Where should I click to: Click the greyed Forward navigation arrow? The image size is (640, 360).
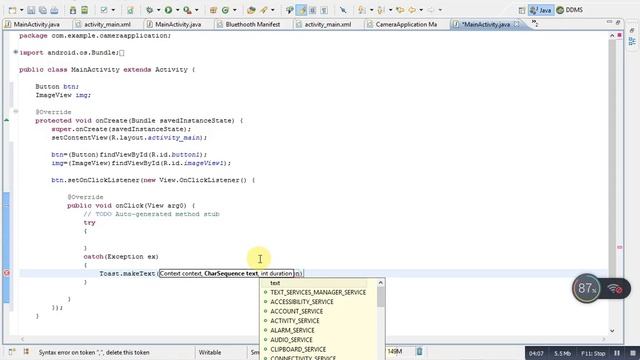431,10
